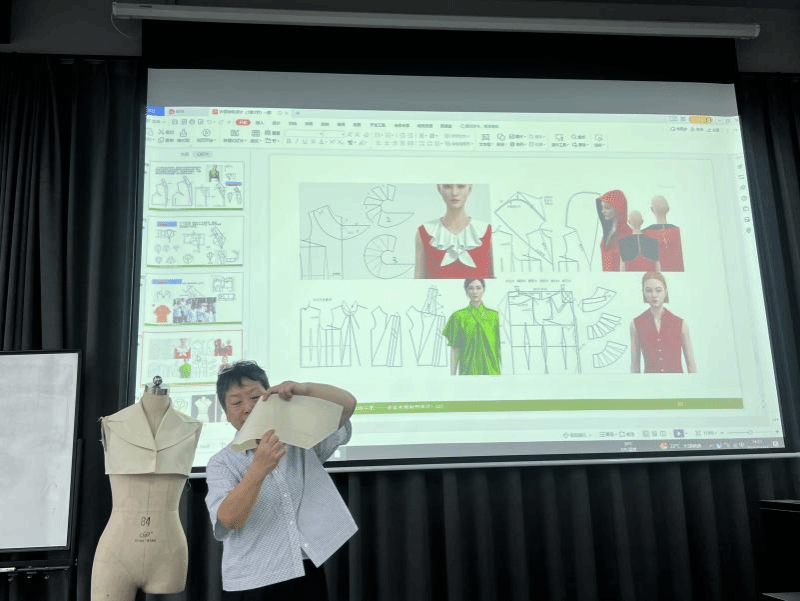Open the zoom percentage dropdown in status bar
This screenshot has height=601, width=800.
[x=711, y=434]
